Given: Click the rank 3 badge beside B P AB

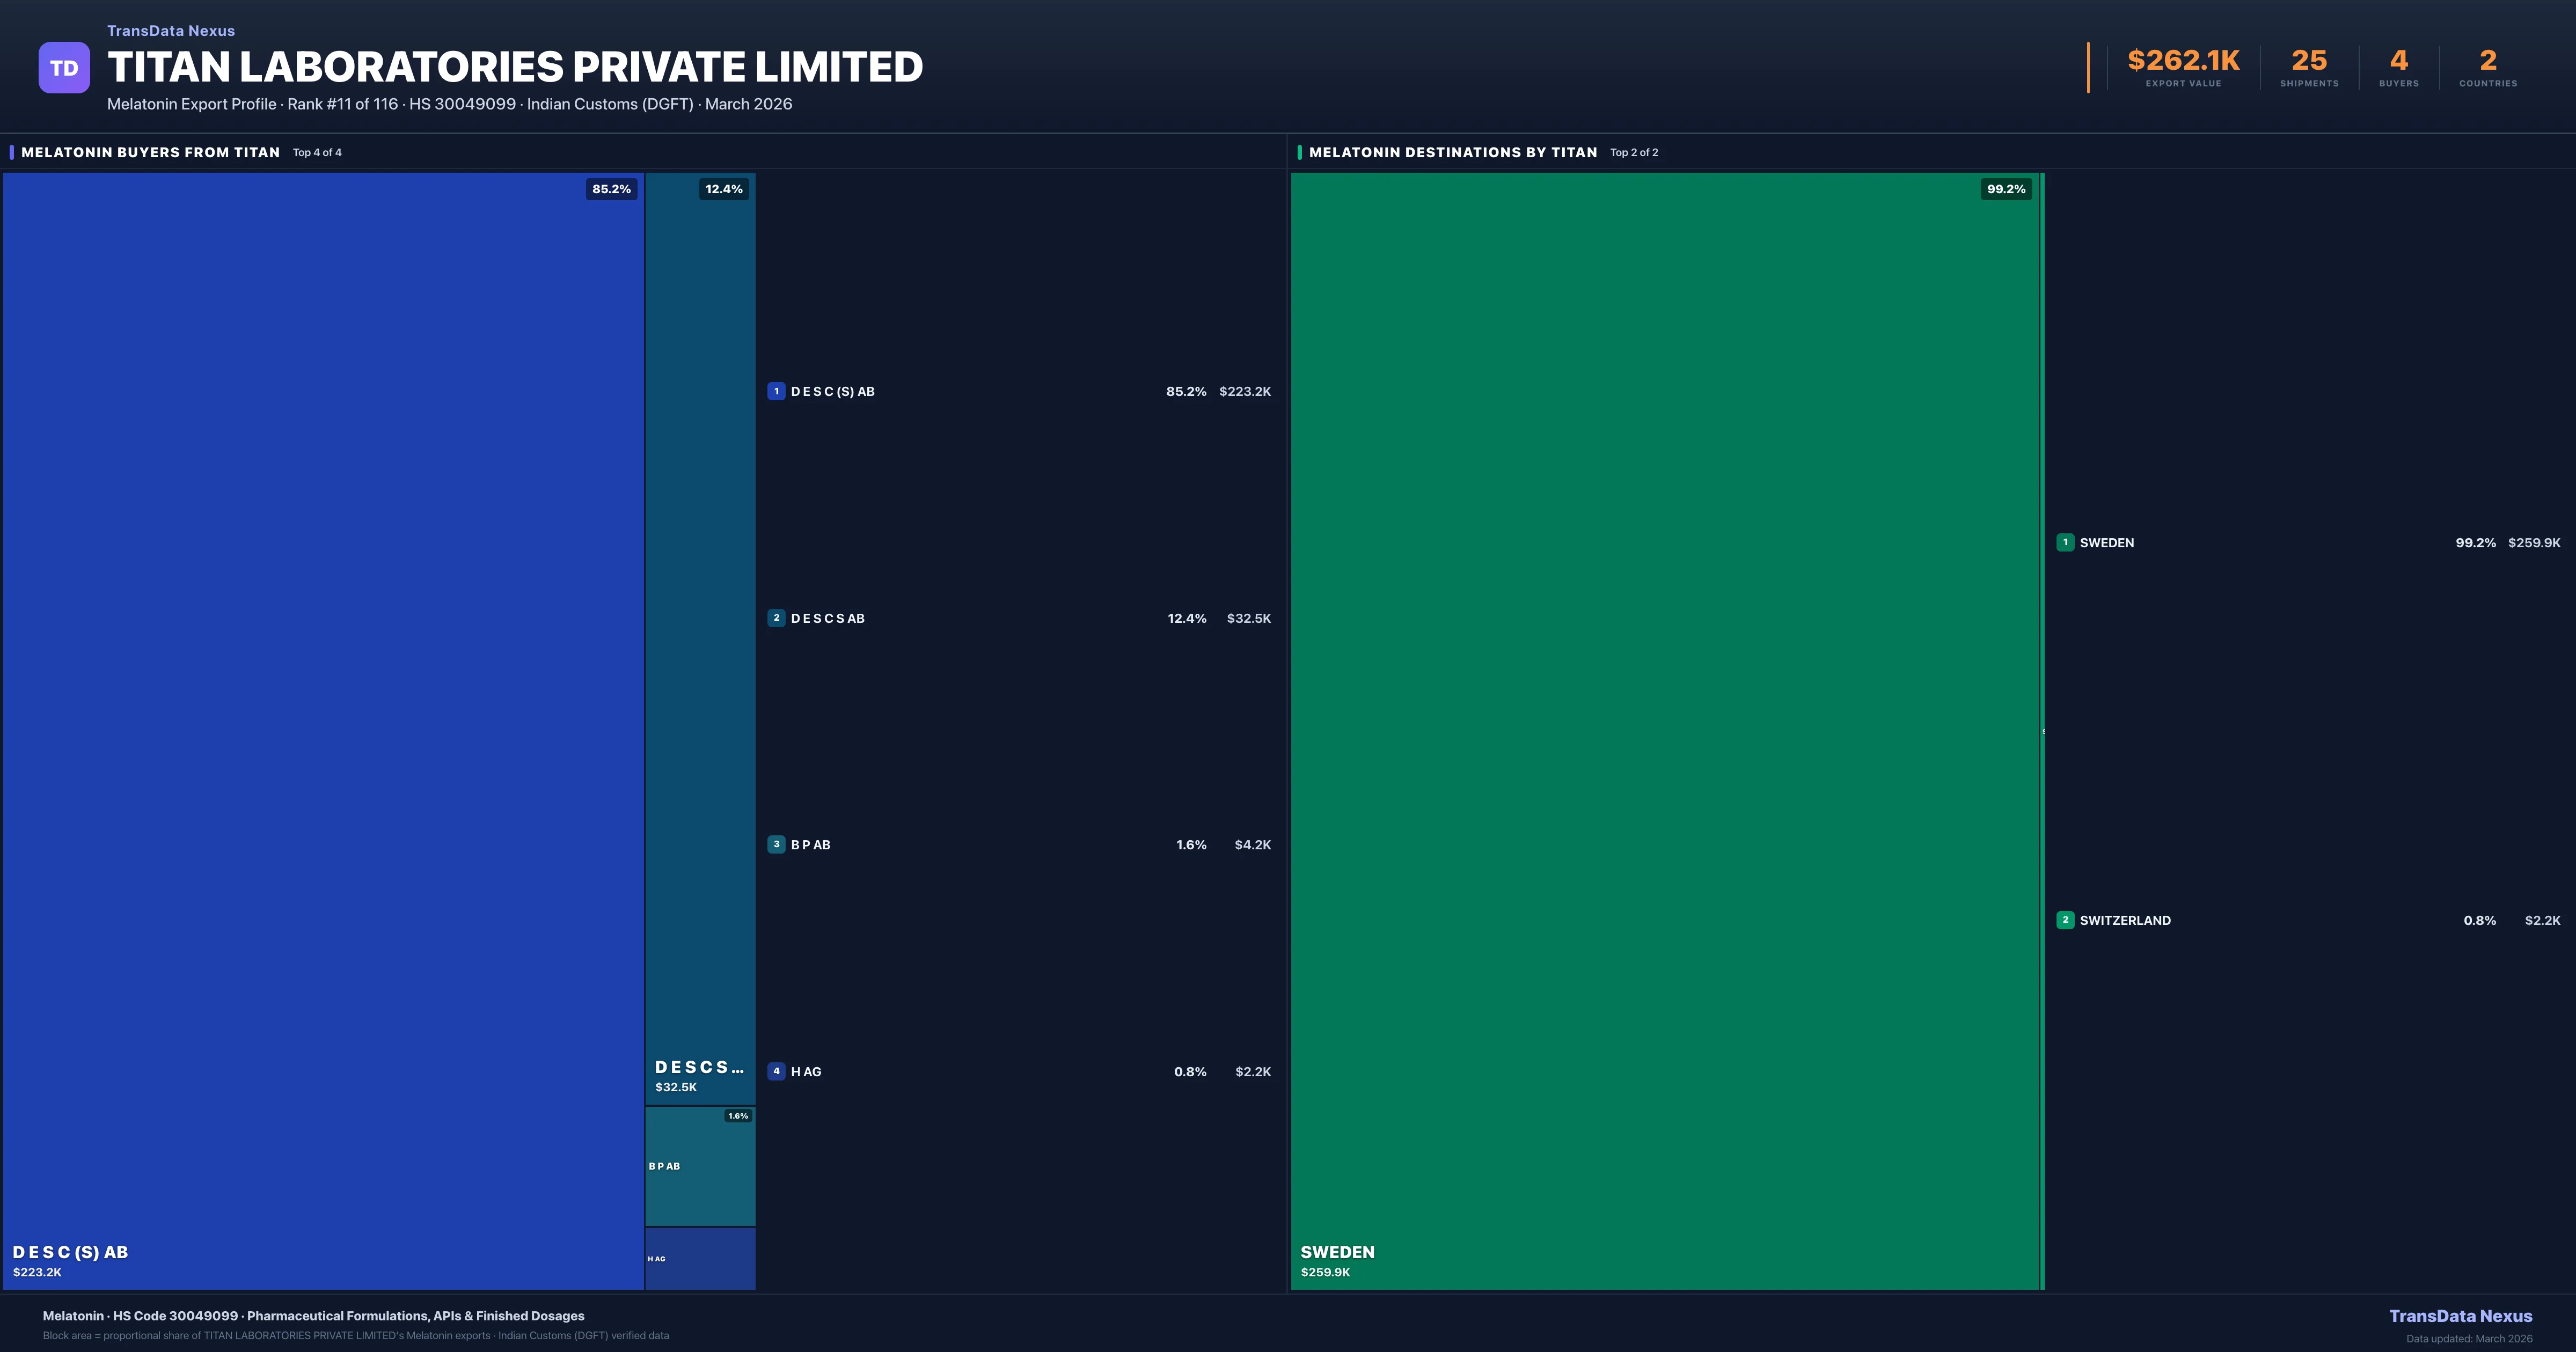Looking at the screenshot, I should tap(777, 844).
